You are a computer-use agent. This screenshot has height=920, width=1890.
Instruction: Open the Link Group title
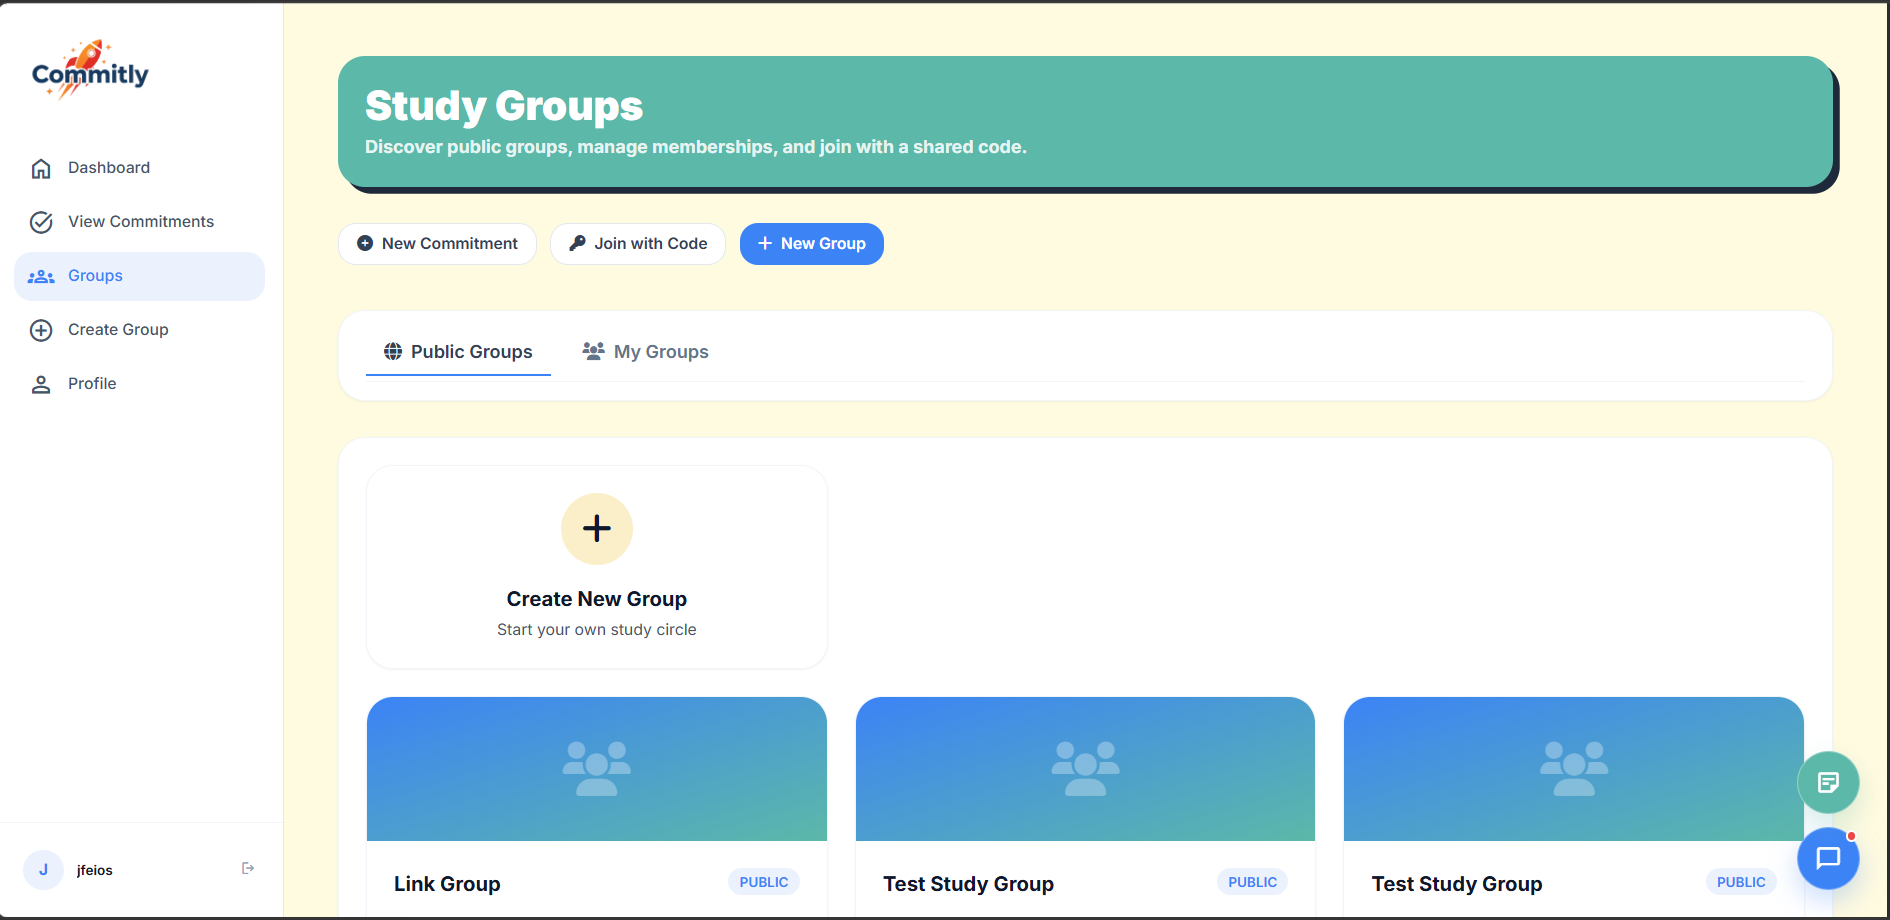(447, 884)
